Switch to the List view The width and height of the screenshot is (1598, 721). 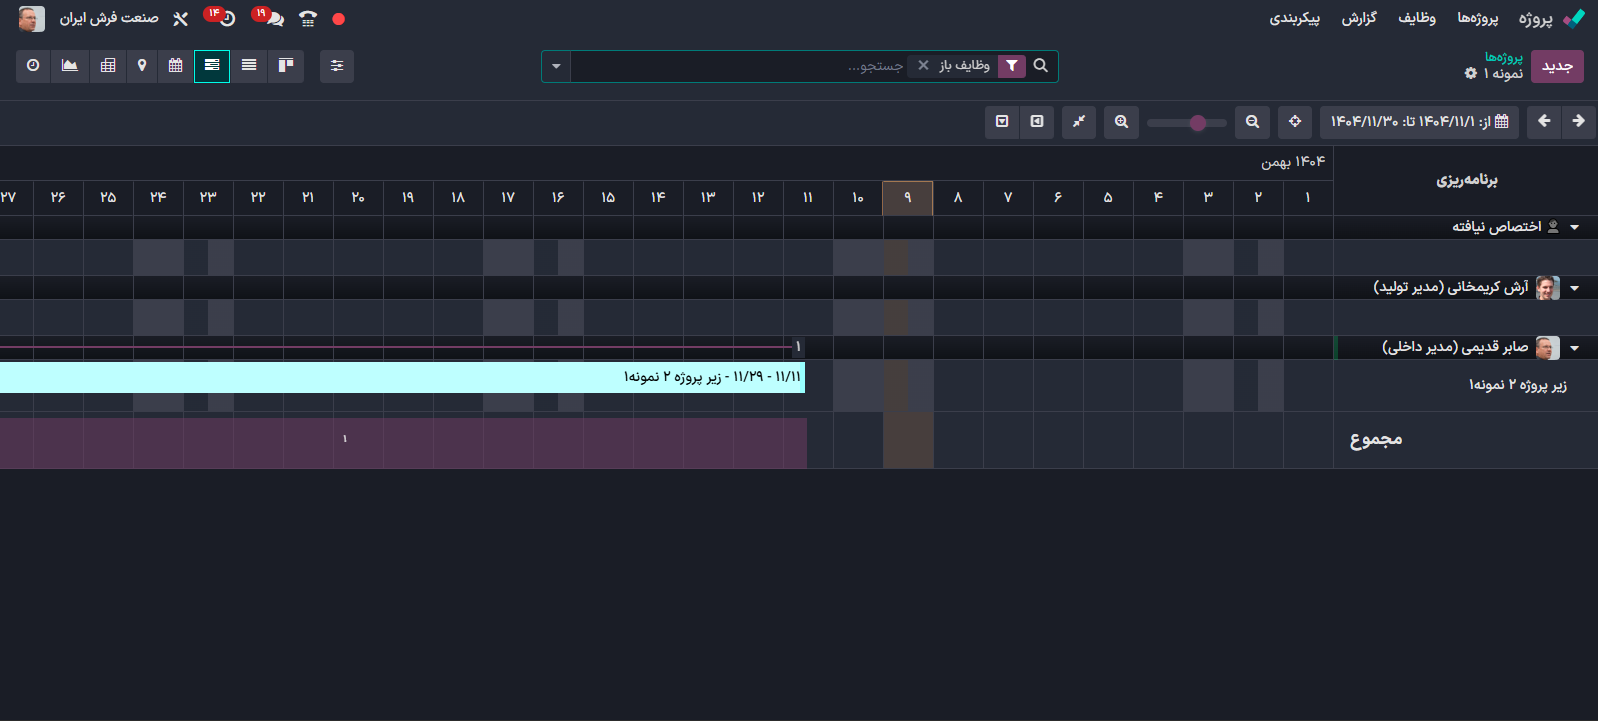click(x=249, y=66)
